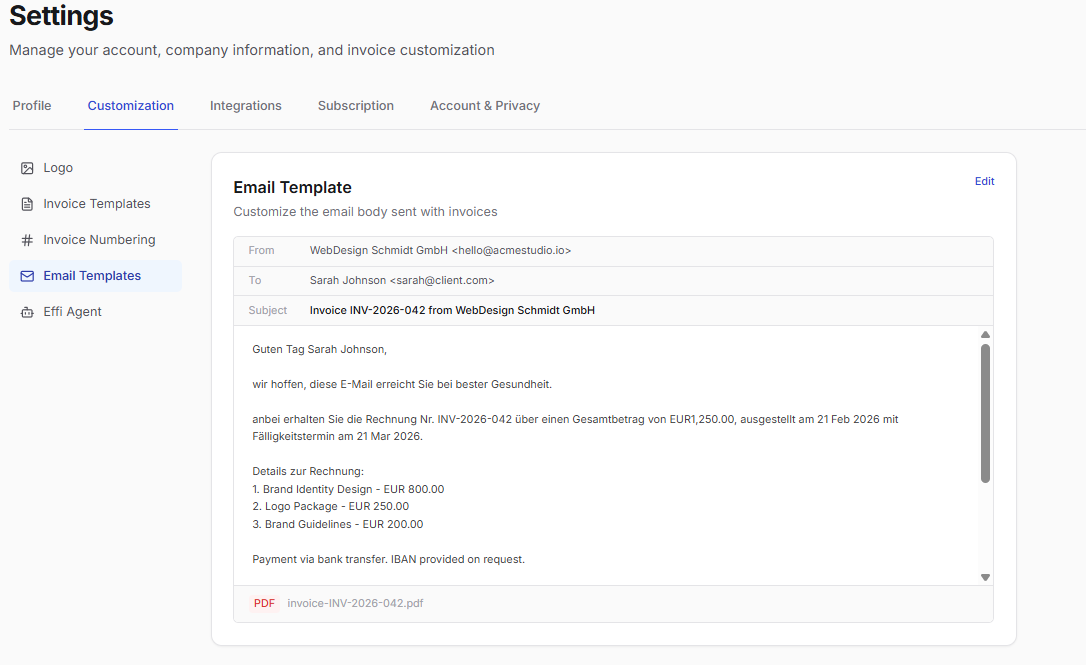This screenshot has height=665, width=1086.
Task: Open Invoice Templates in sidebar
Action: click(96, 204)
